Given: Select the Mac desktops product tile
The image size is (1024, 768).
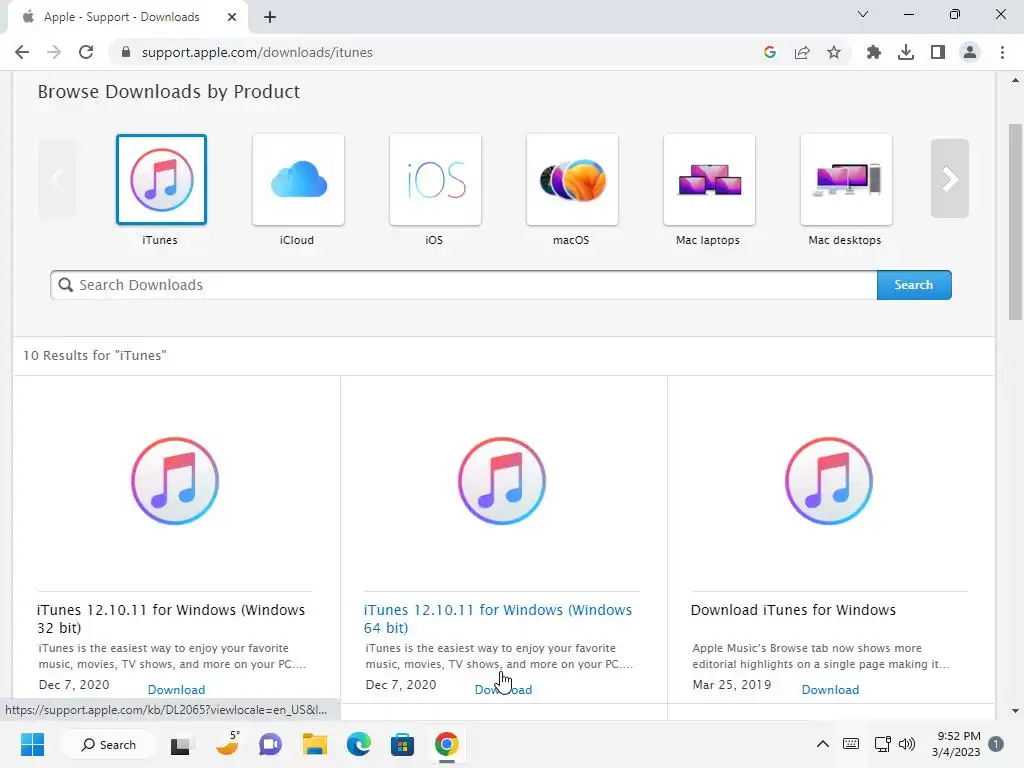Looking at the screenshot, I should 846,180.
